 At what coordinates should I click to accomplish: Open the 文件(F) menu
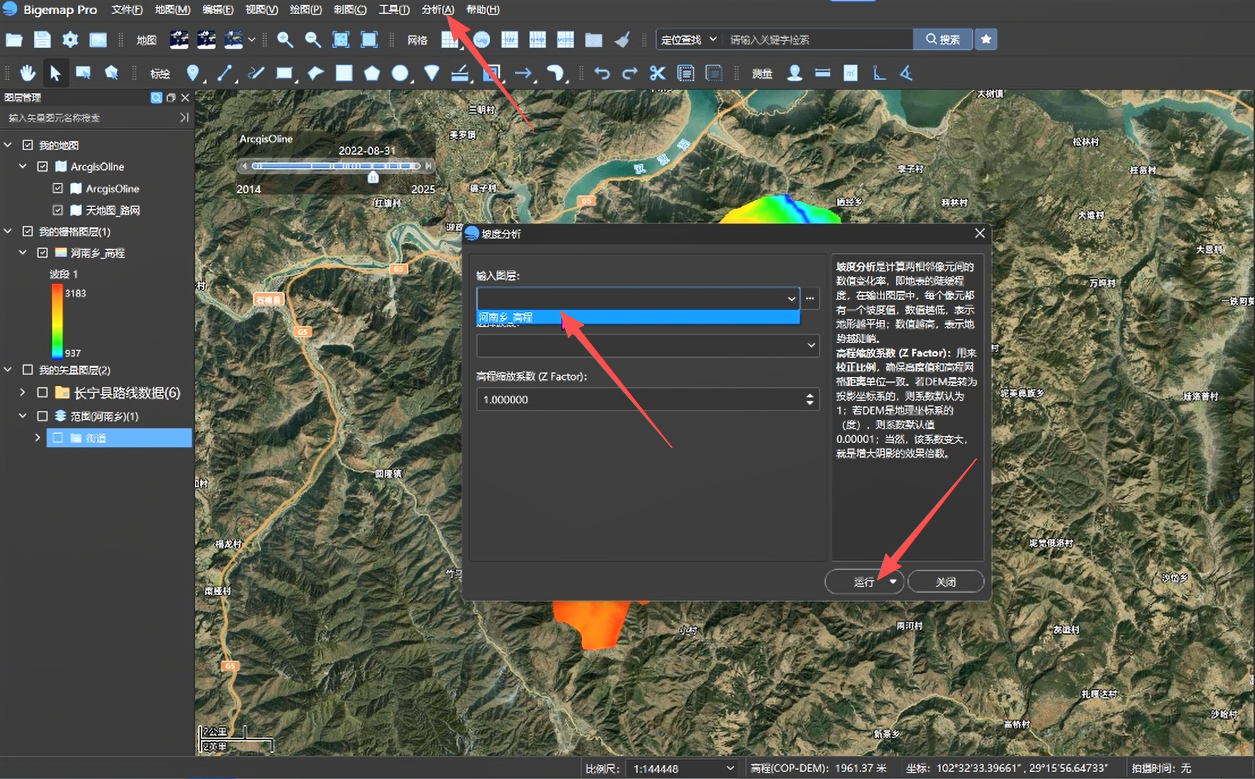[x=127, y=9]
